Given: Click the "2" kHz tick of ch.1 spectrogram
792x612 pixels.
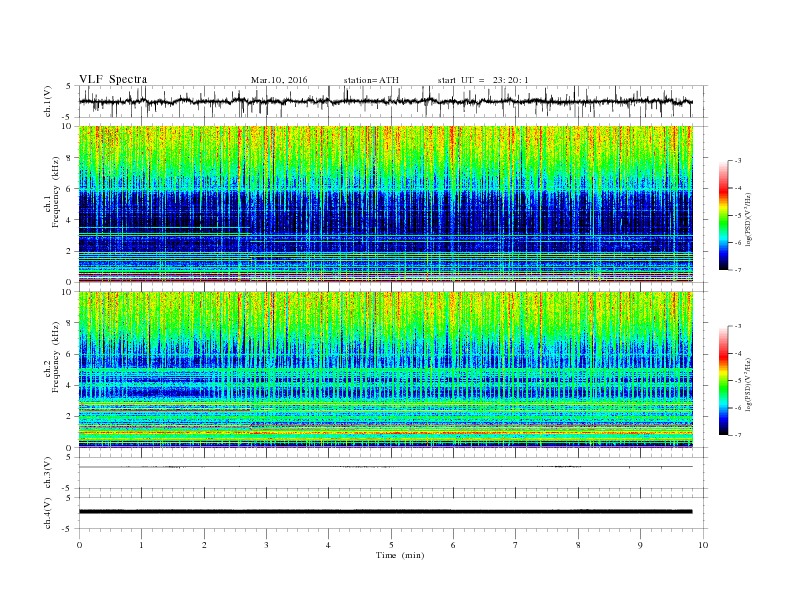Looking at the screenshot, I should (69, 251).
